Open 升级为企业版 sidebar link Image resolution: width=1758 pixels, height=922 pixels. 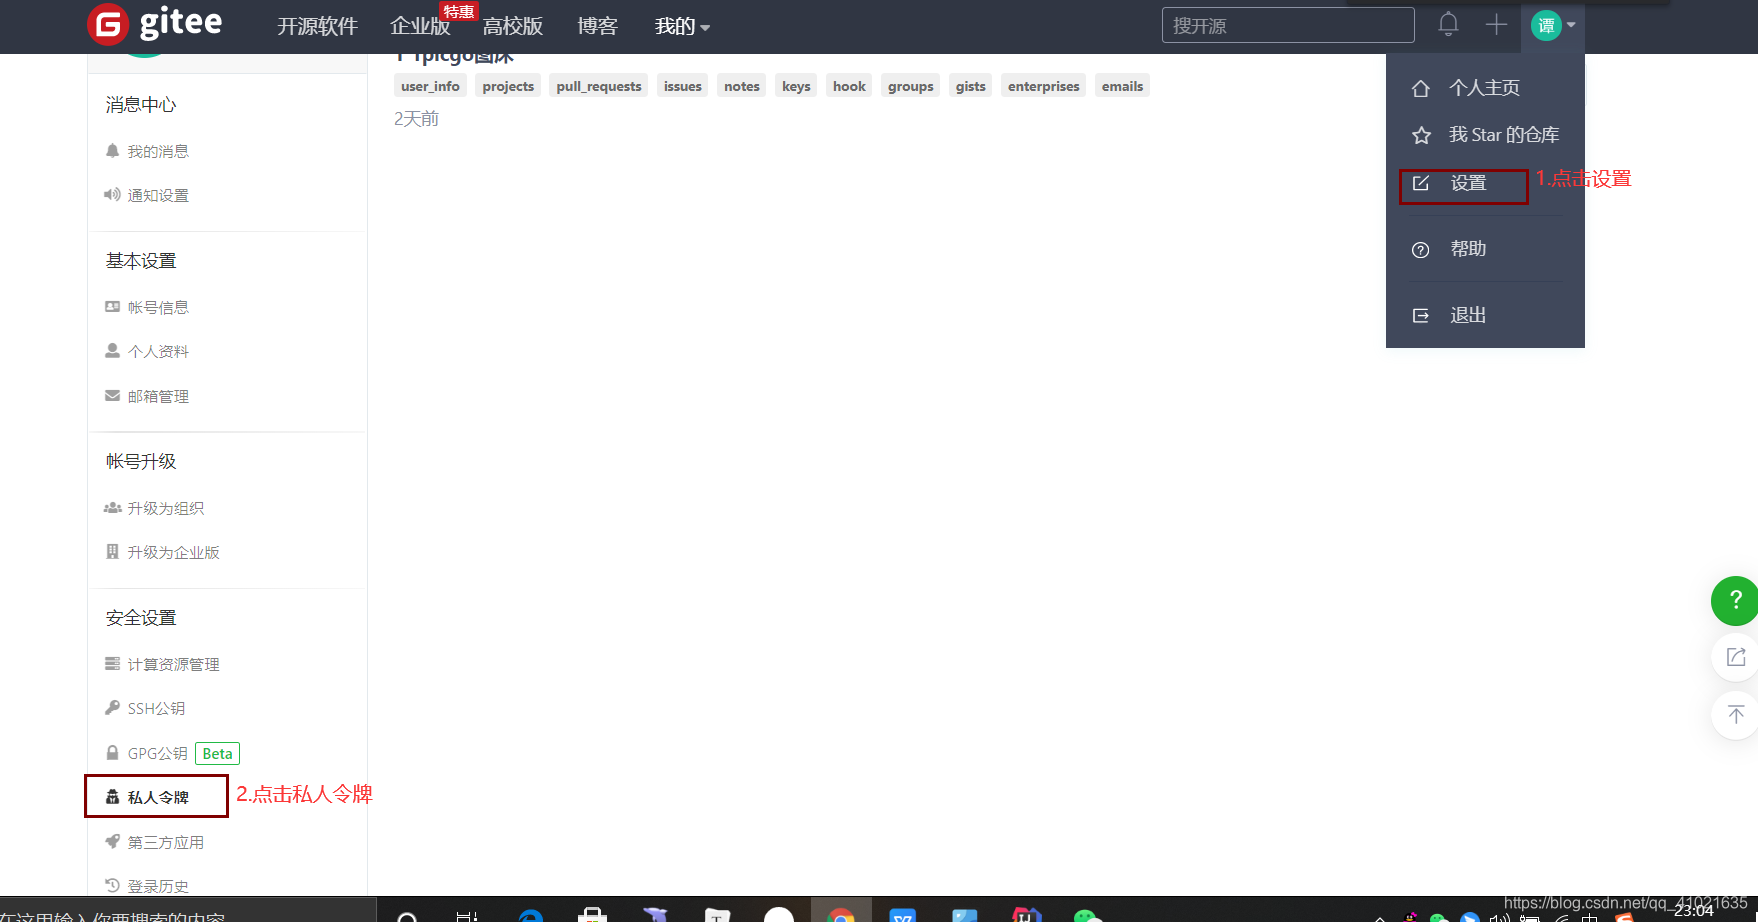click(173, 553)
